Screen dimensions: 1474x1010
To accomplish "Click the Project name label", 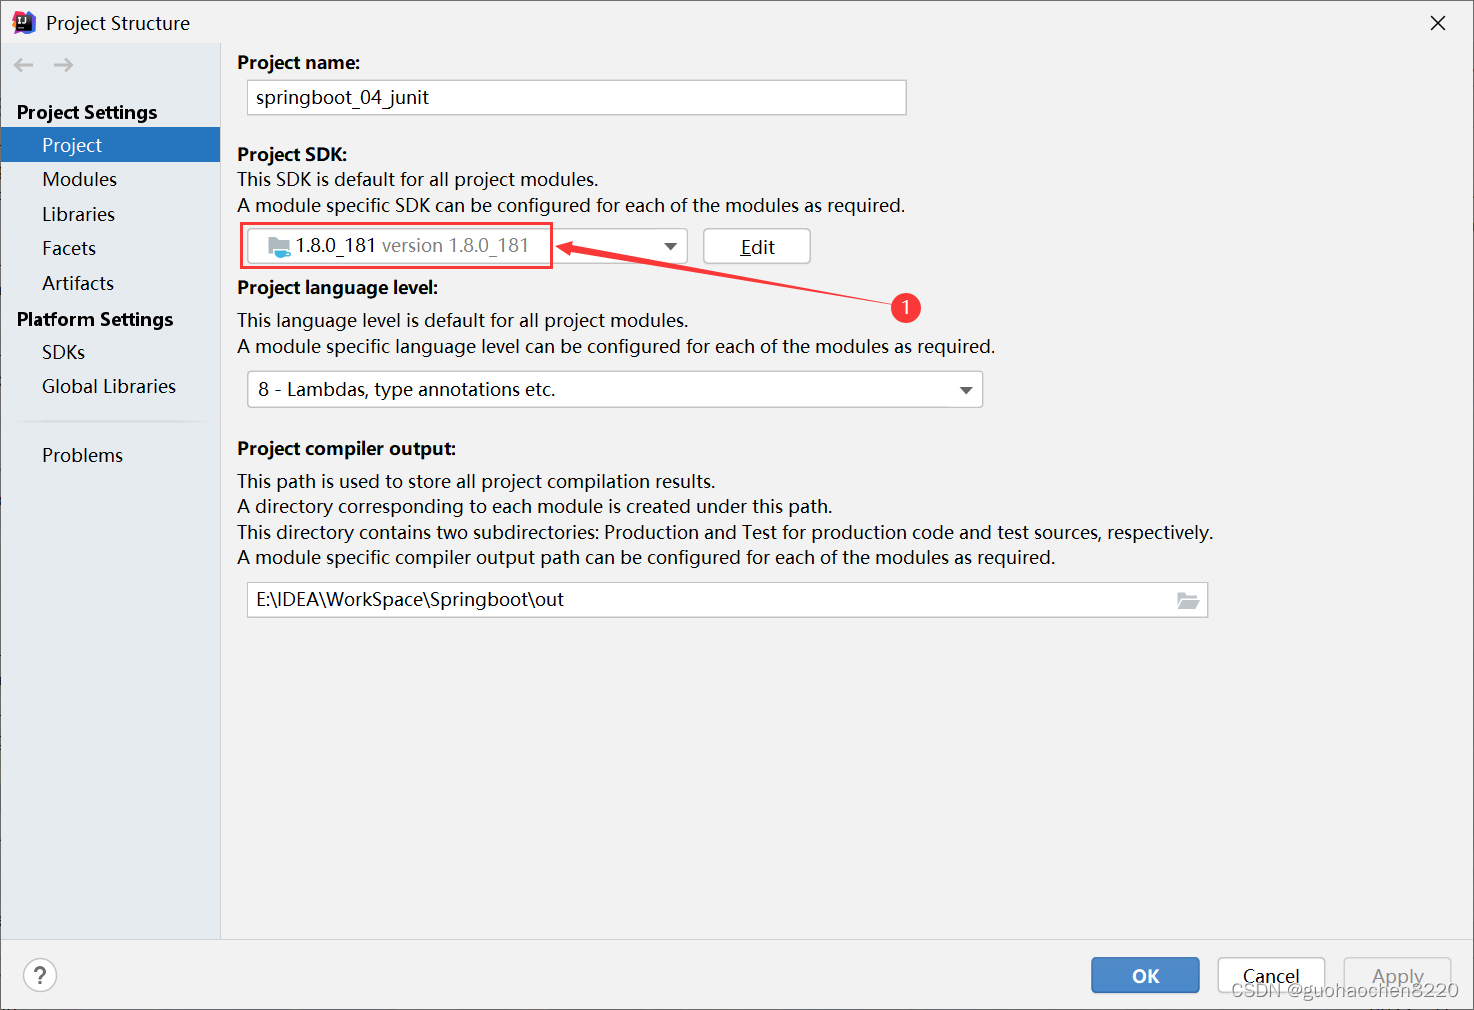I will pyautogui.click(x=299, y=63).
